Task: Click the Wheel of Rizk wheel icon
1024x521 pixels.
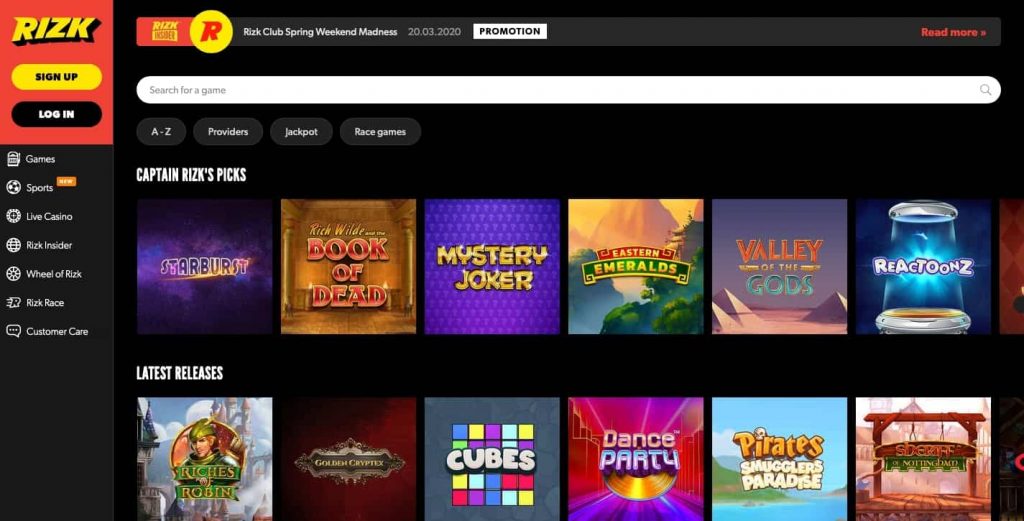Action: point(13,274)
